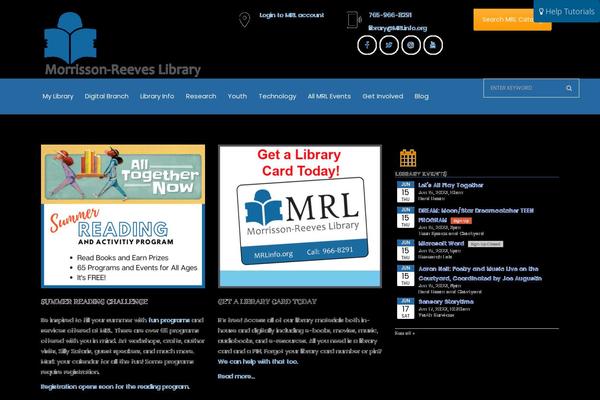
Task: Open the Blog page
Action: 421,96
